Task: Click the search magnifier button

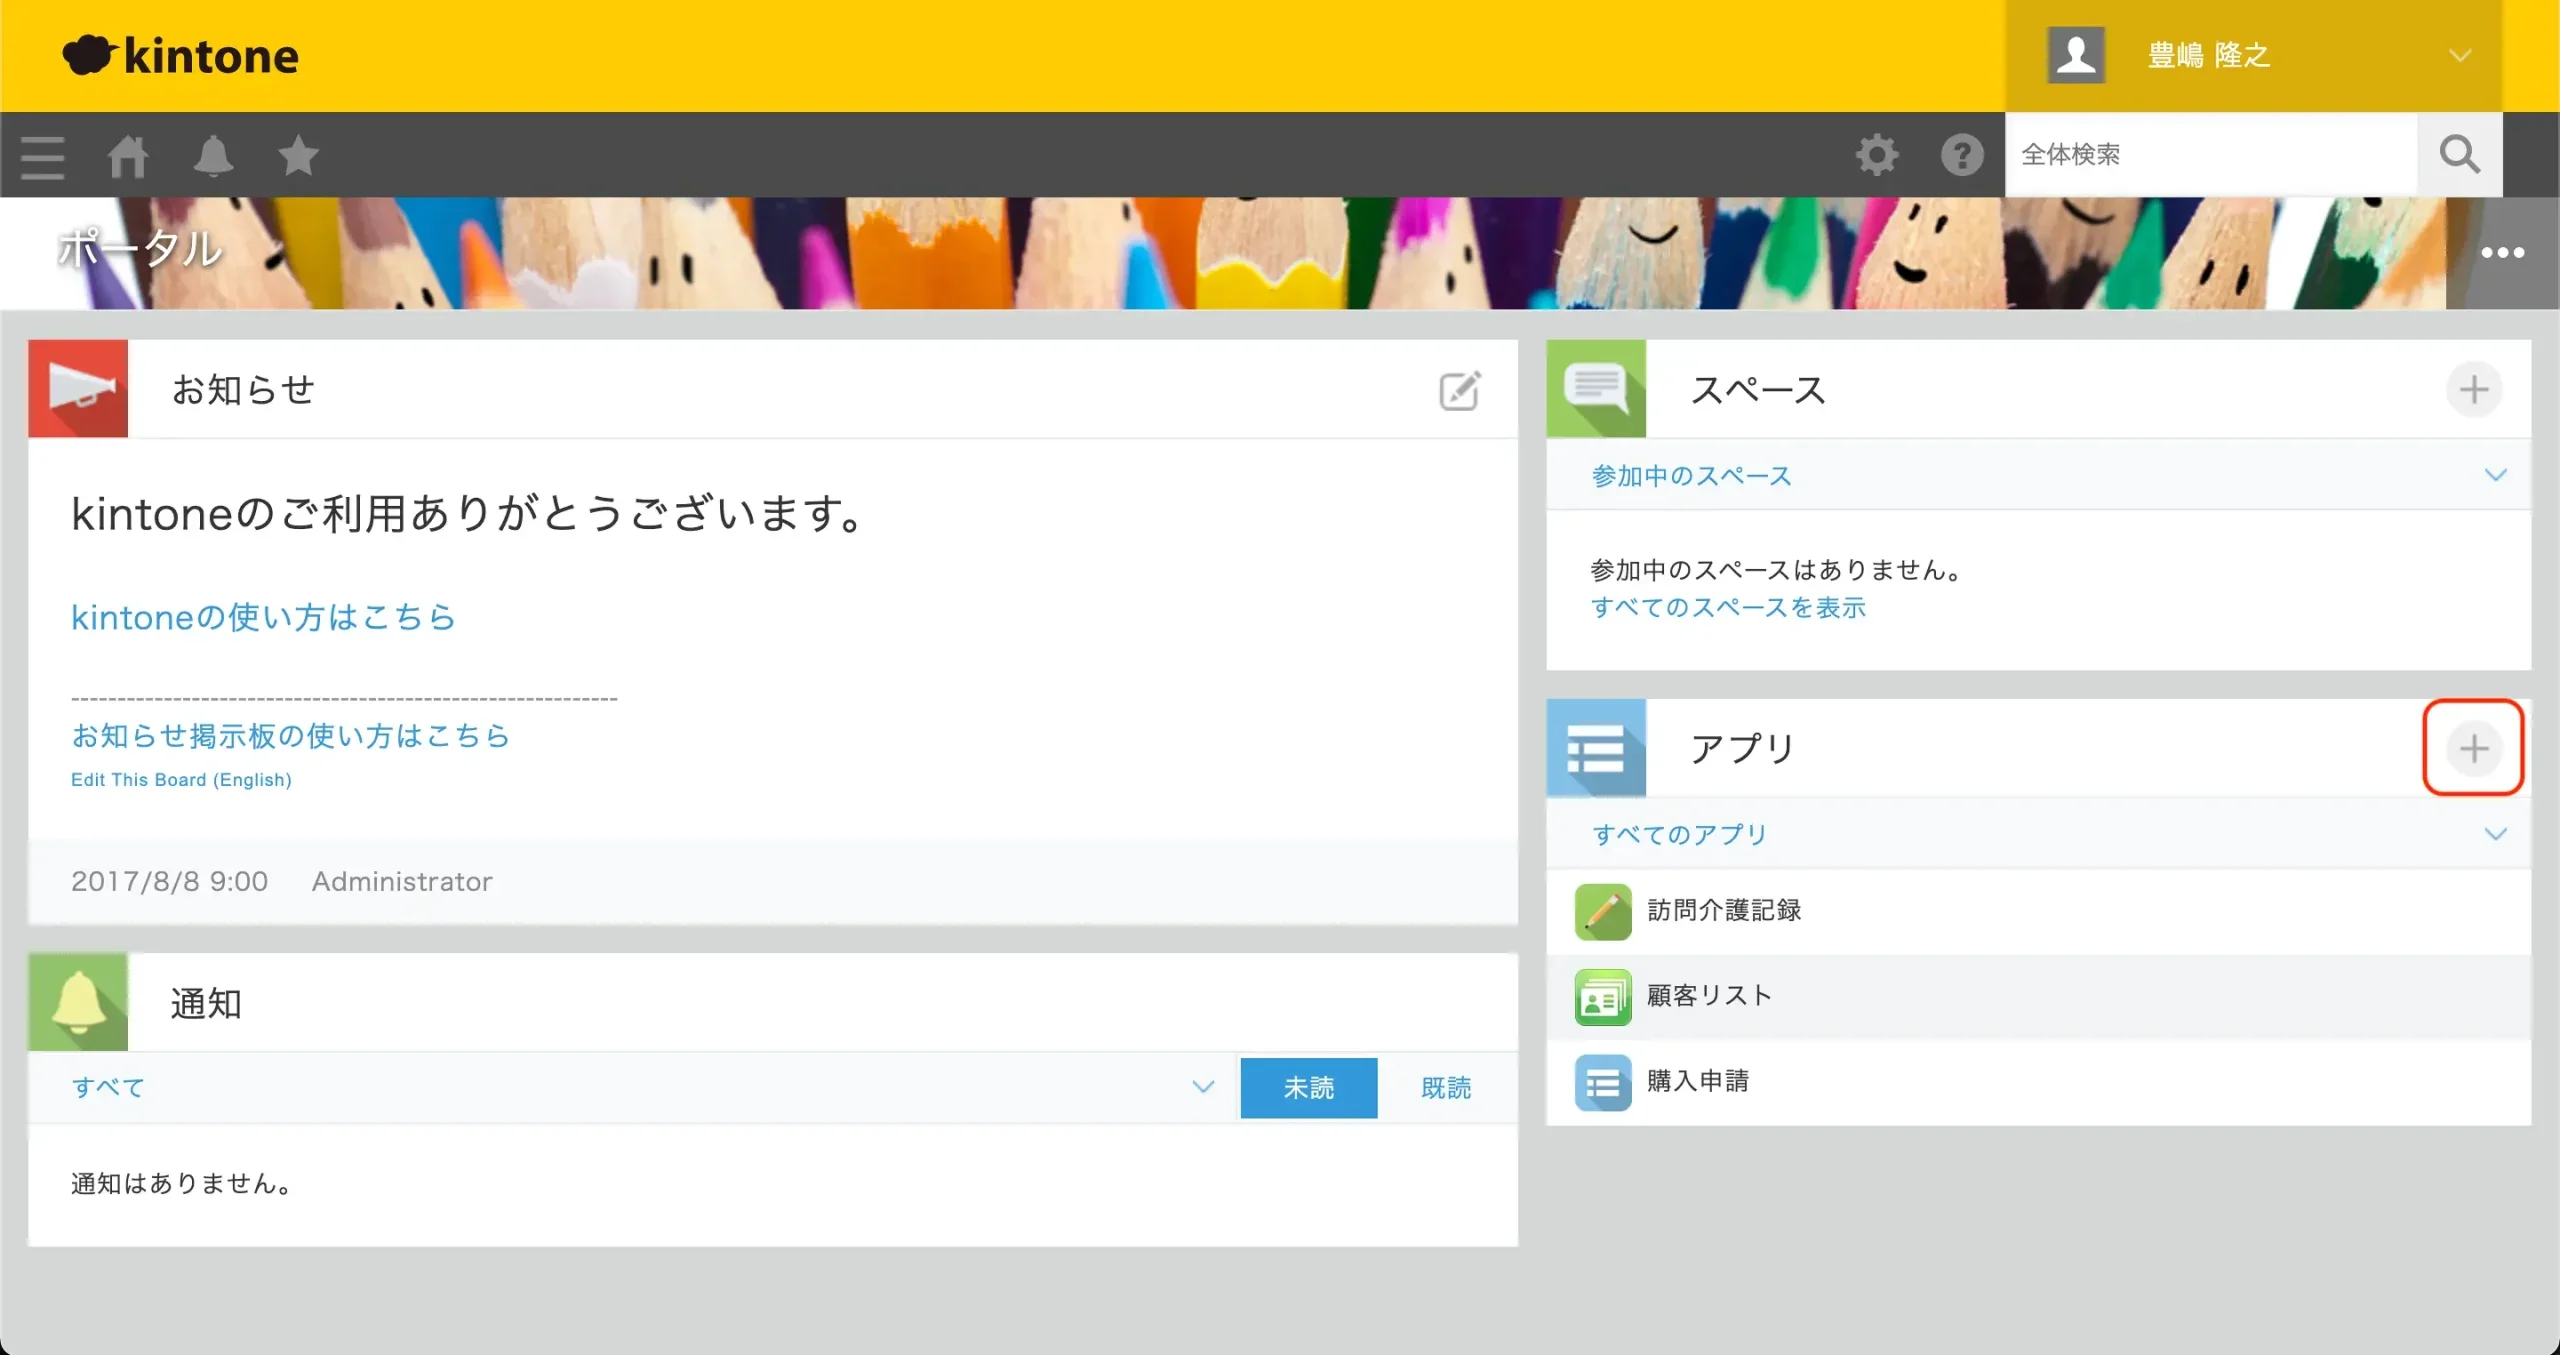Action: click(x=2459, y=155)
